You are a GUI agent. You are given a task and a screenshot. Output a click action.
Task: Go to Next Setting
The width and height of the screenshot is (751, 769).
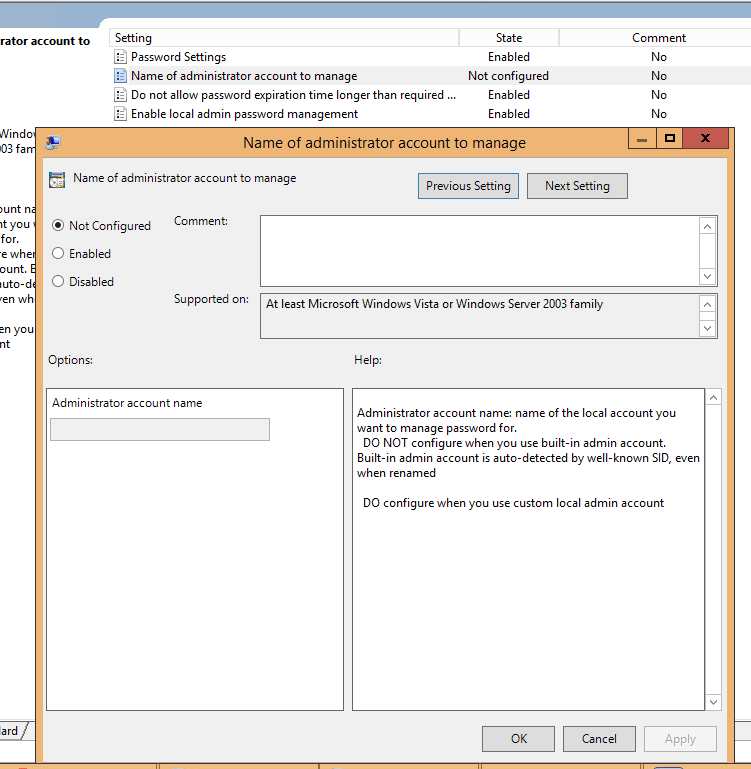click(577, 186)
